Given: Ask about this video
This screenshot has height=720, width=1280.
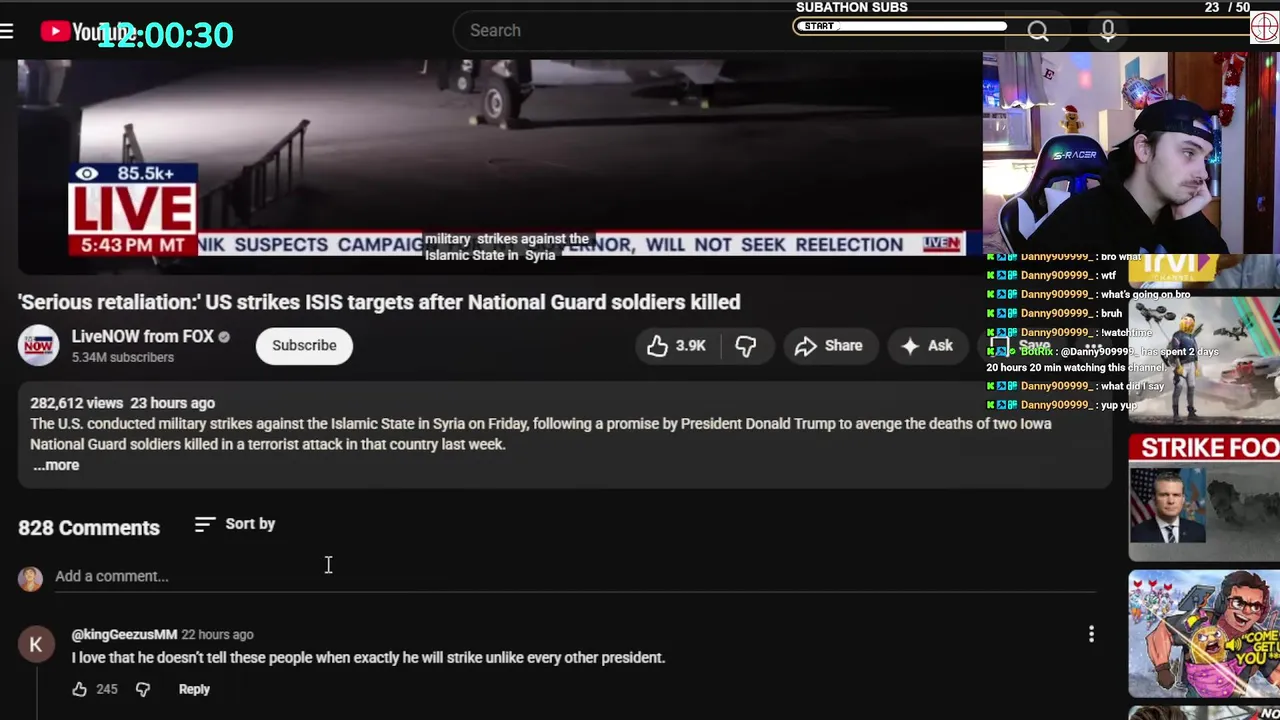Looking at the screenshot, I should click(927, 345).
